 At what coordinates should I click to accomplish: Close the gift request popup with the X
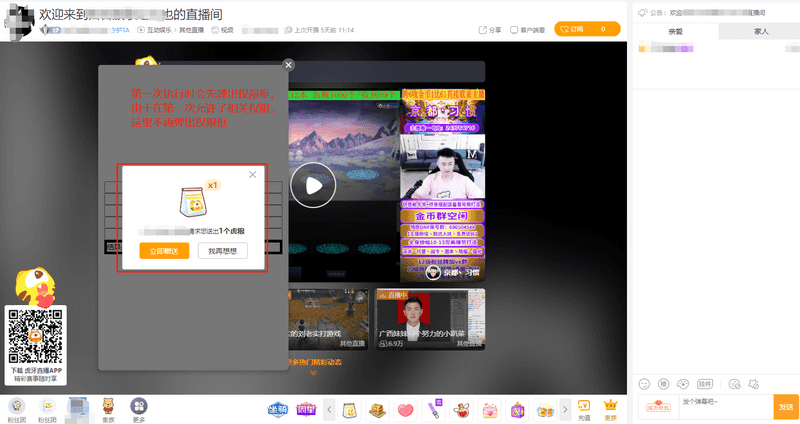click(x=253, y=174)
